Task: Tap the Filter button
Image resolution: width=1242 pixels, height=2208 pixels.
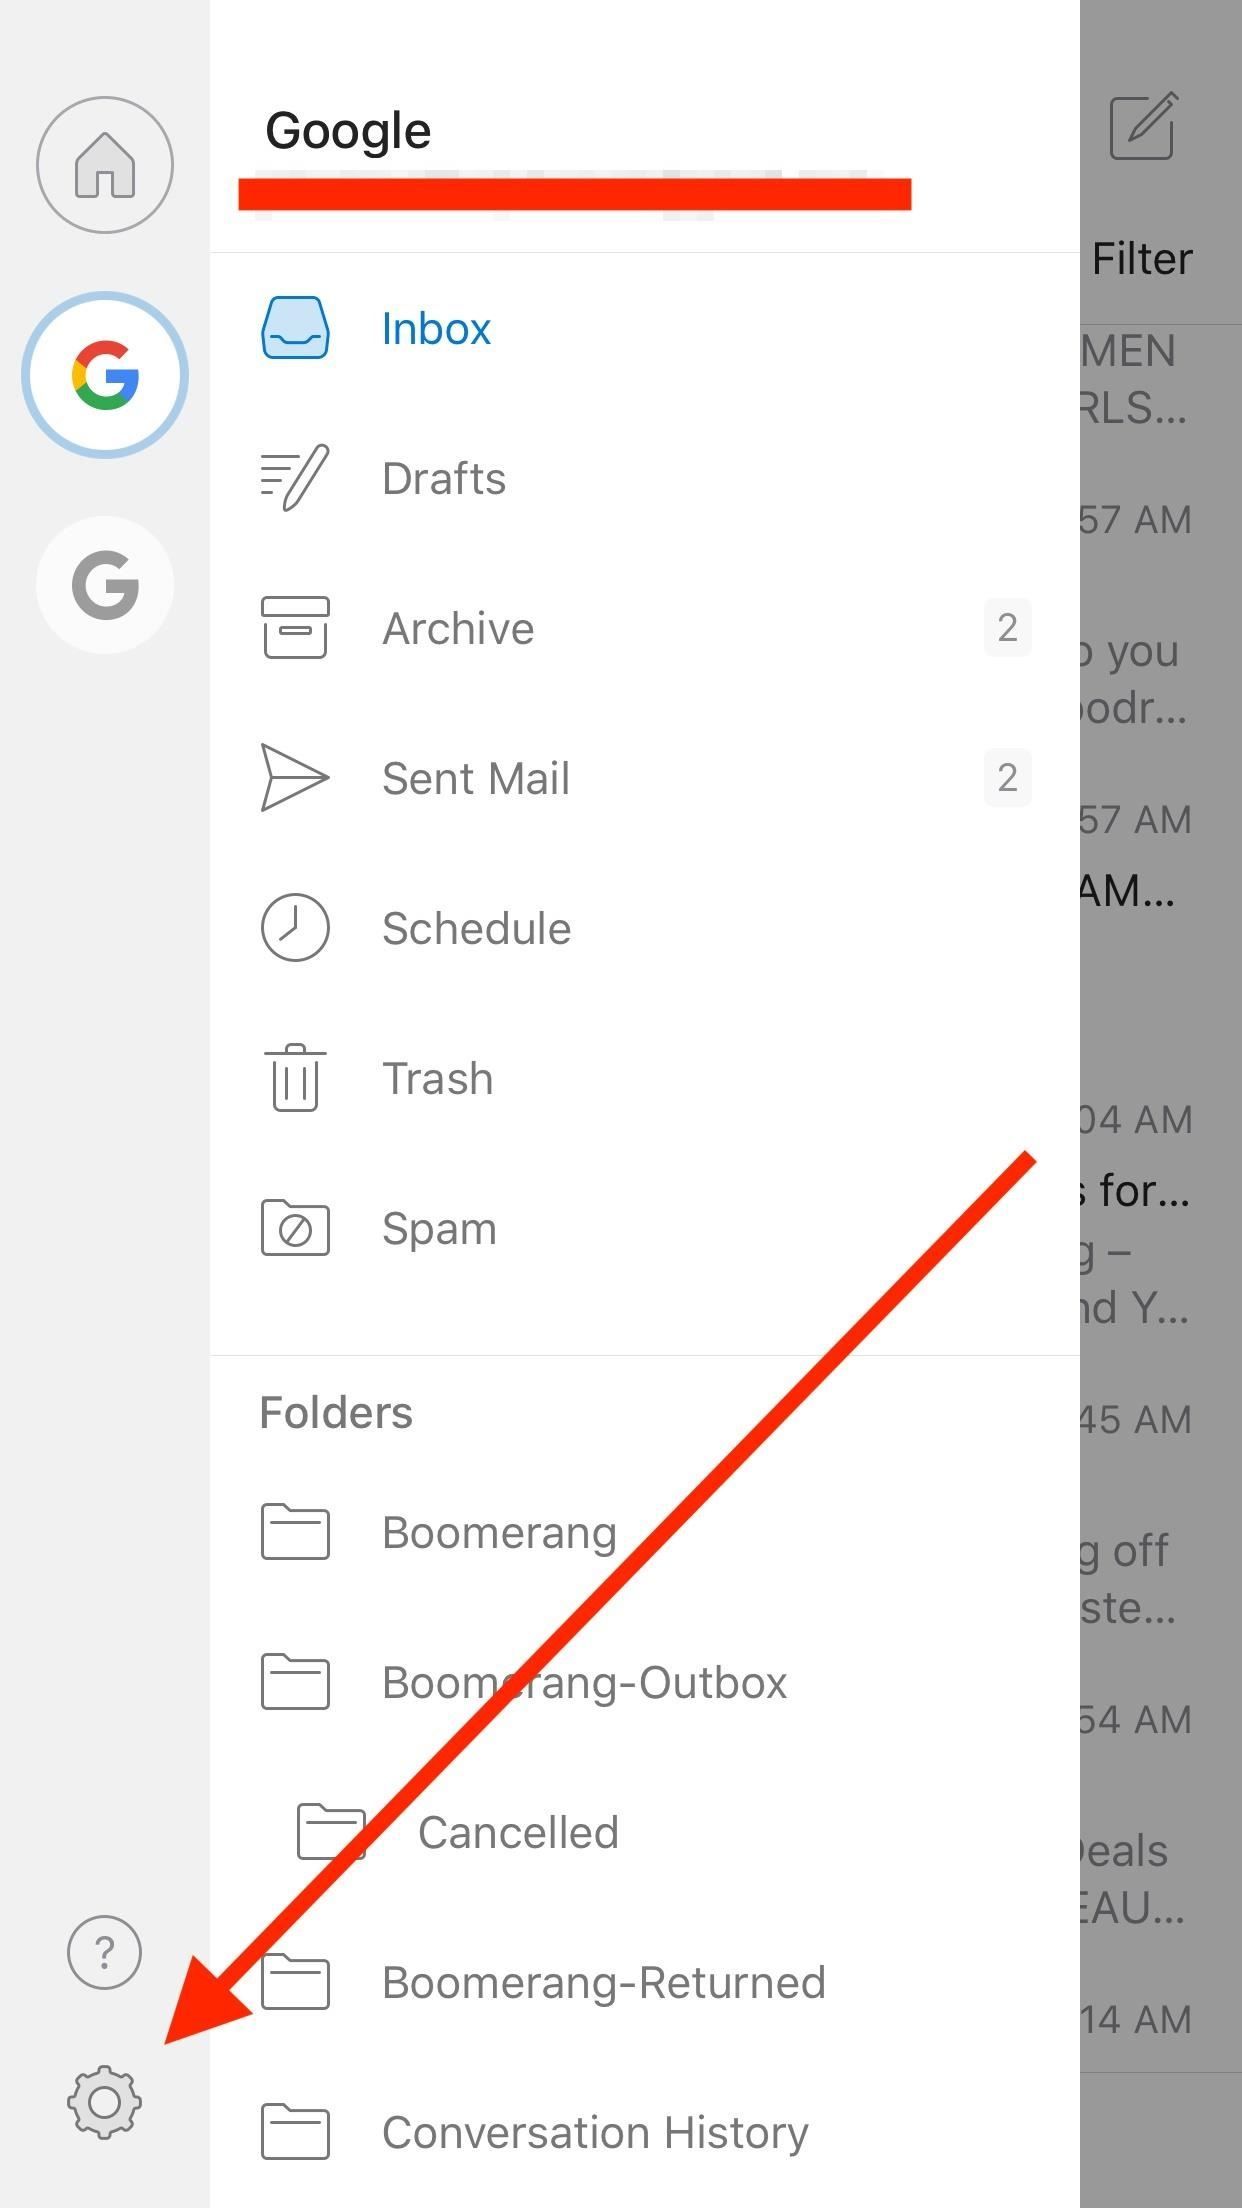Action: [1142, 259]
